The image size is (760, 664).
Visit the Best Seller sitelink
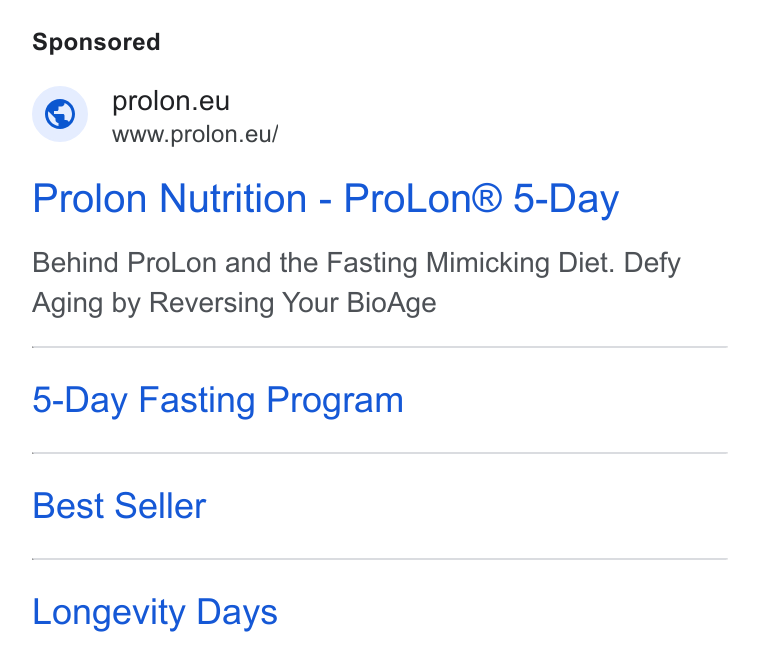click(119, 506)
